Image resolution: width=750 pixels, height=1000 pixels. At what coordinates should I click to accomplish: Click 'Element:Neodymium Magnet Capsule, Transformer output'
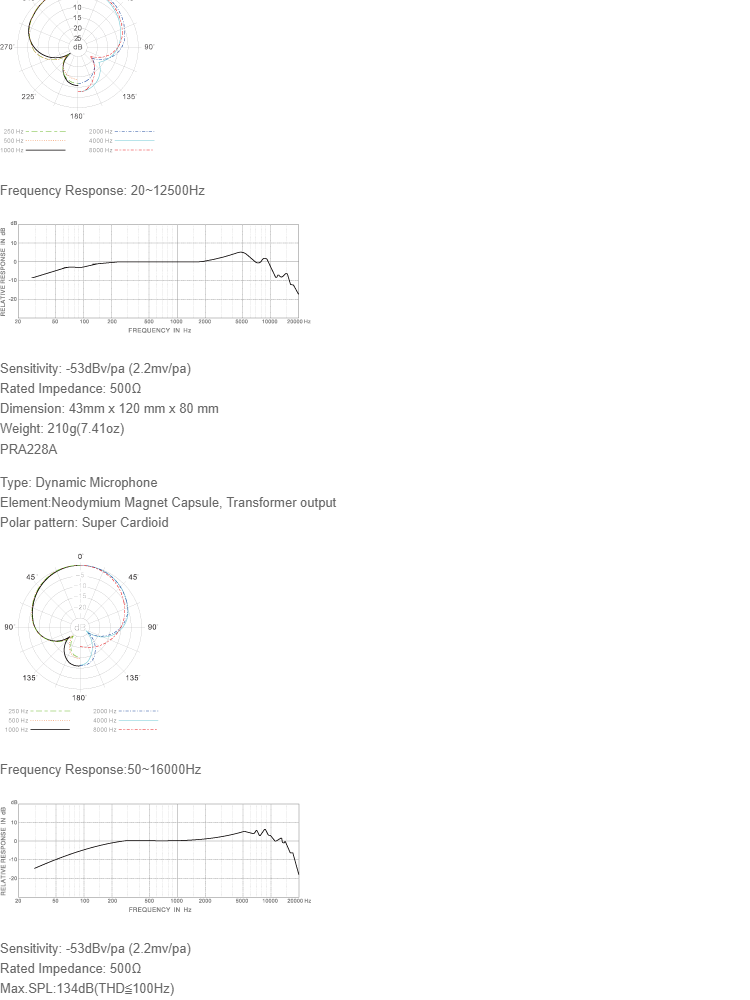pyautogui.click(x=168, y=503)
